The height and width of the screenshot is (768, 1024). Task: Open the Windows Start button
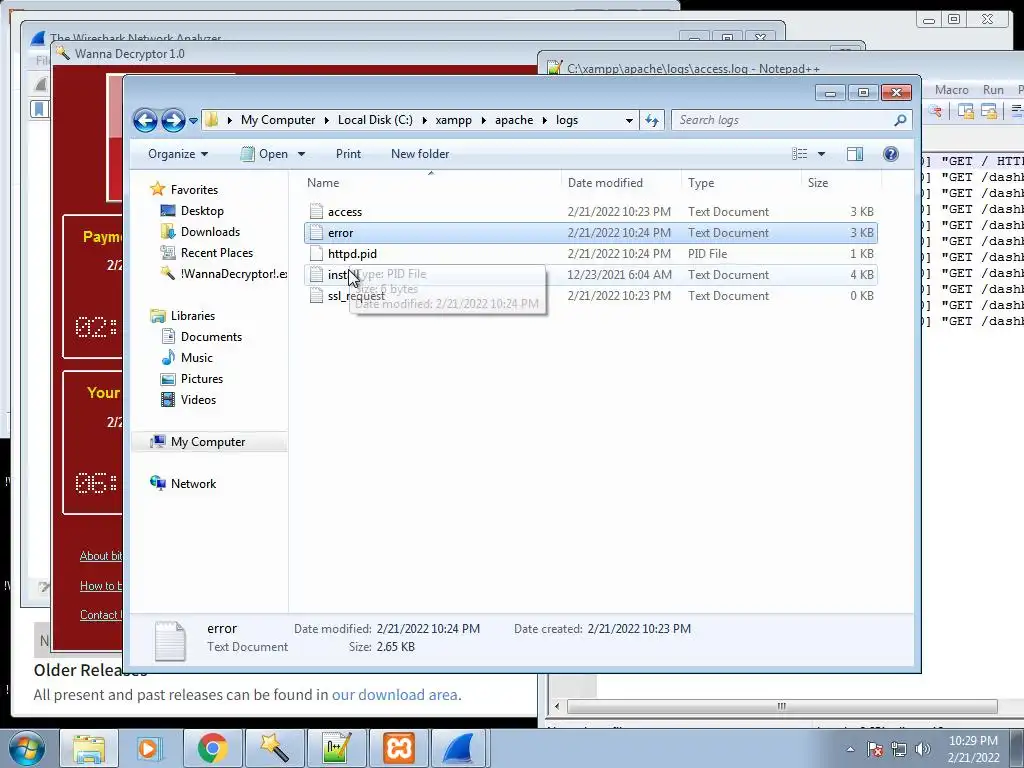[x=26, y=748]
